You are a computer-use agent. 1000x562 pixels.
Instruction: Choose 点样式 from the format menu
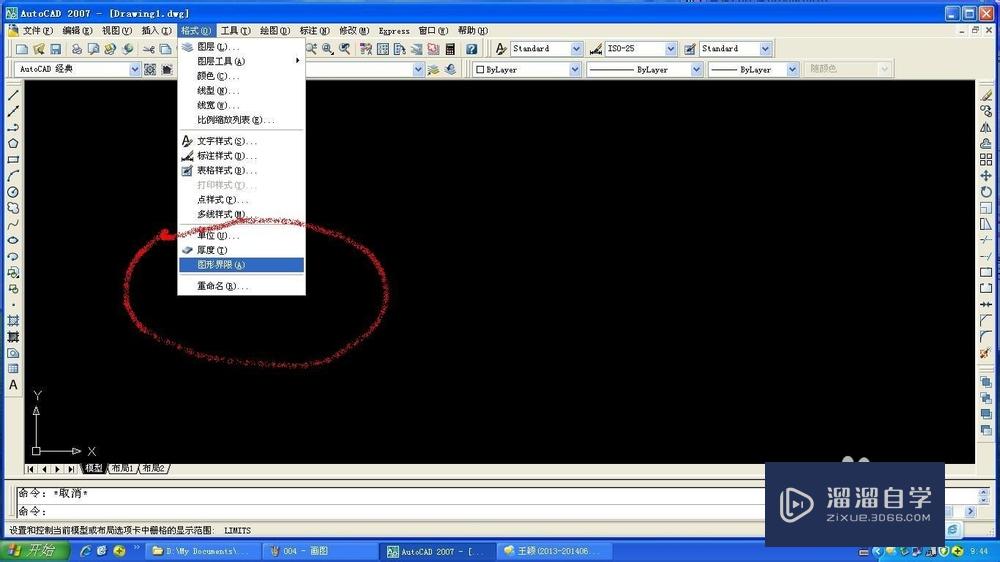pos(242,200)
